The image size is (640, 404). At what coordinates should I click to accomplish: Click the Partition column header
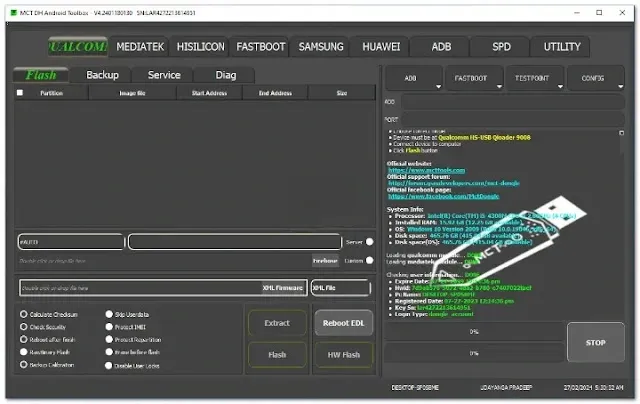(51, 93)
